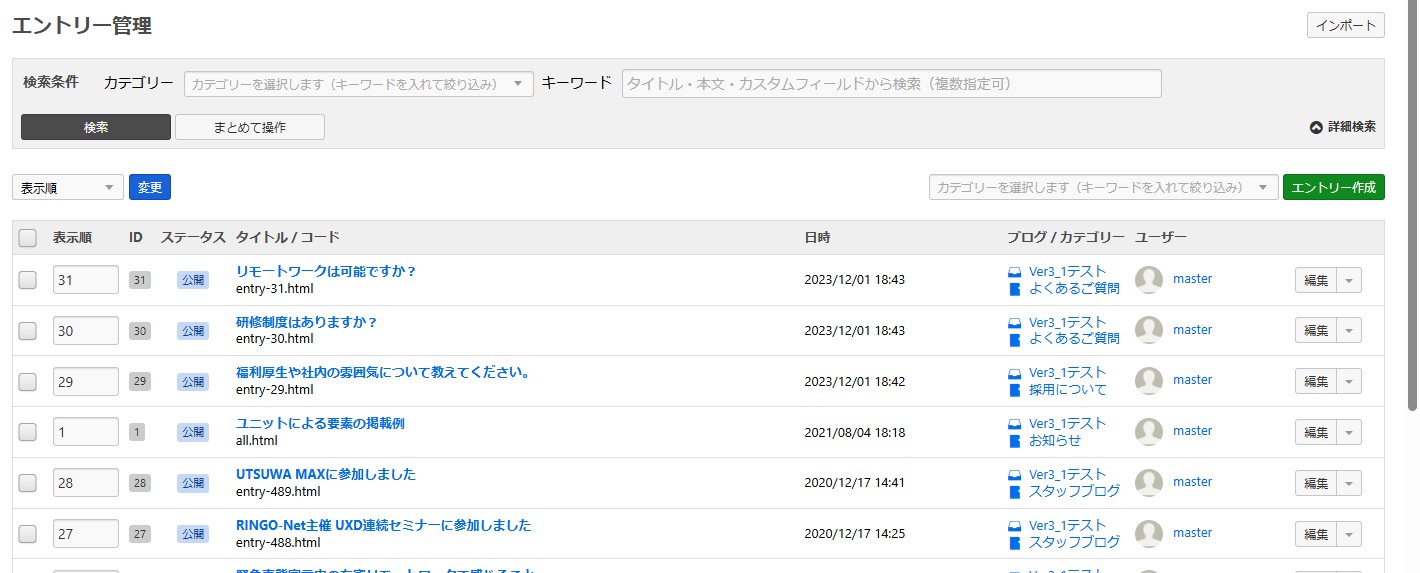
Task: Click the category icon next to お知らせ
Action: click(1014, 441)
